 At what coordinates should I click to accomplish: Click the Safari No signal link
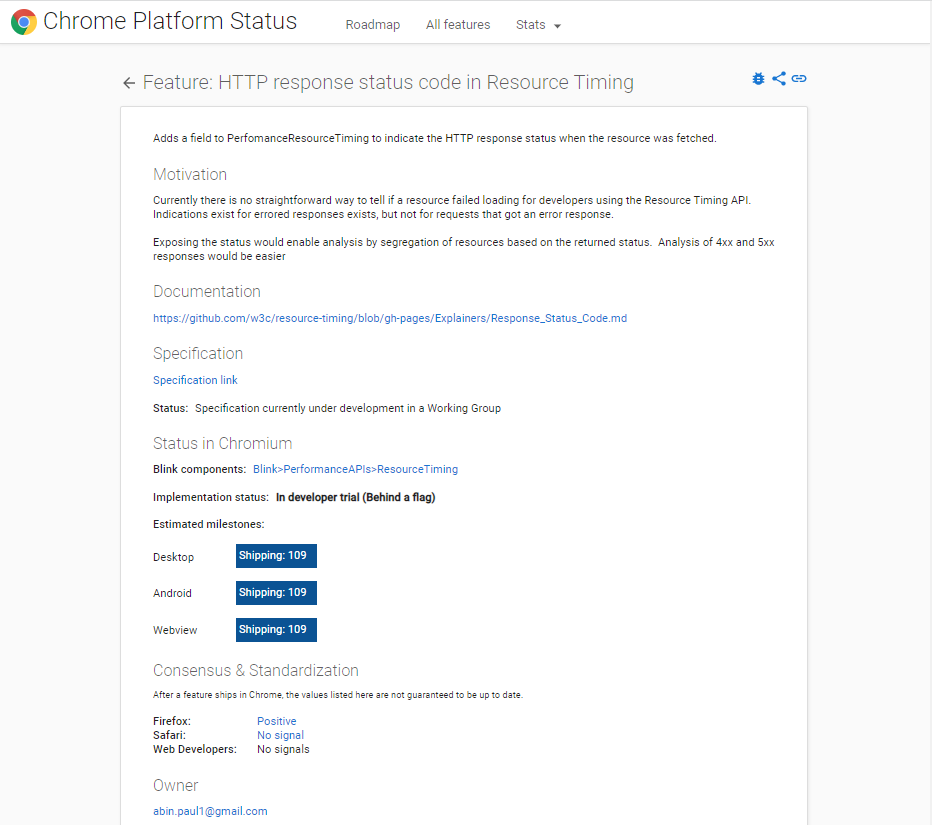point(280,735)
